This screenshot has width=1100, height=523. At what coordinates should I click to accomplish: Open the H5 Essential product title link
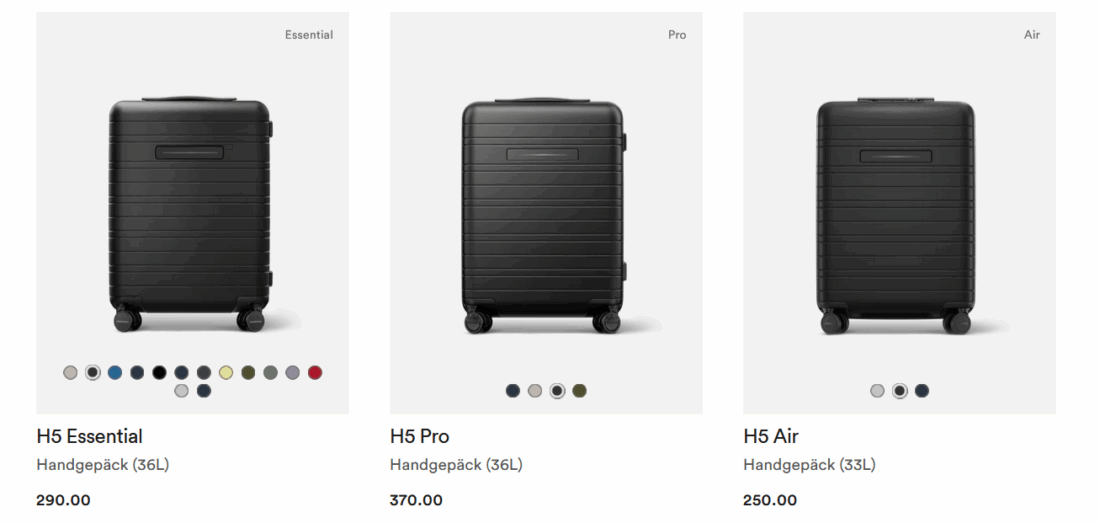(89, 436)
